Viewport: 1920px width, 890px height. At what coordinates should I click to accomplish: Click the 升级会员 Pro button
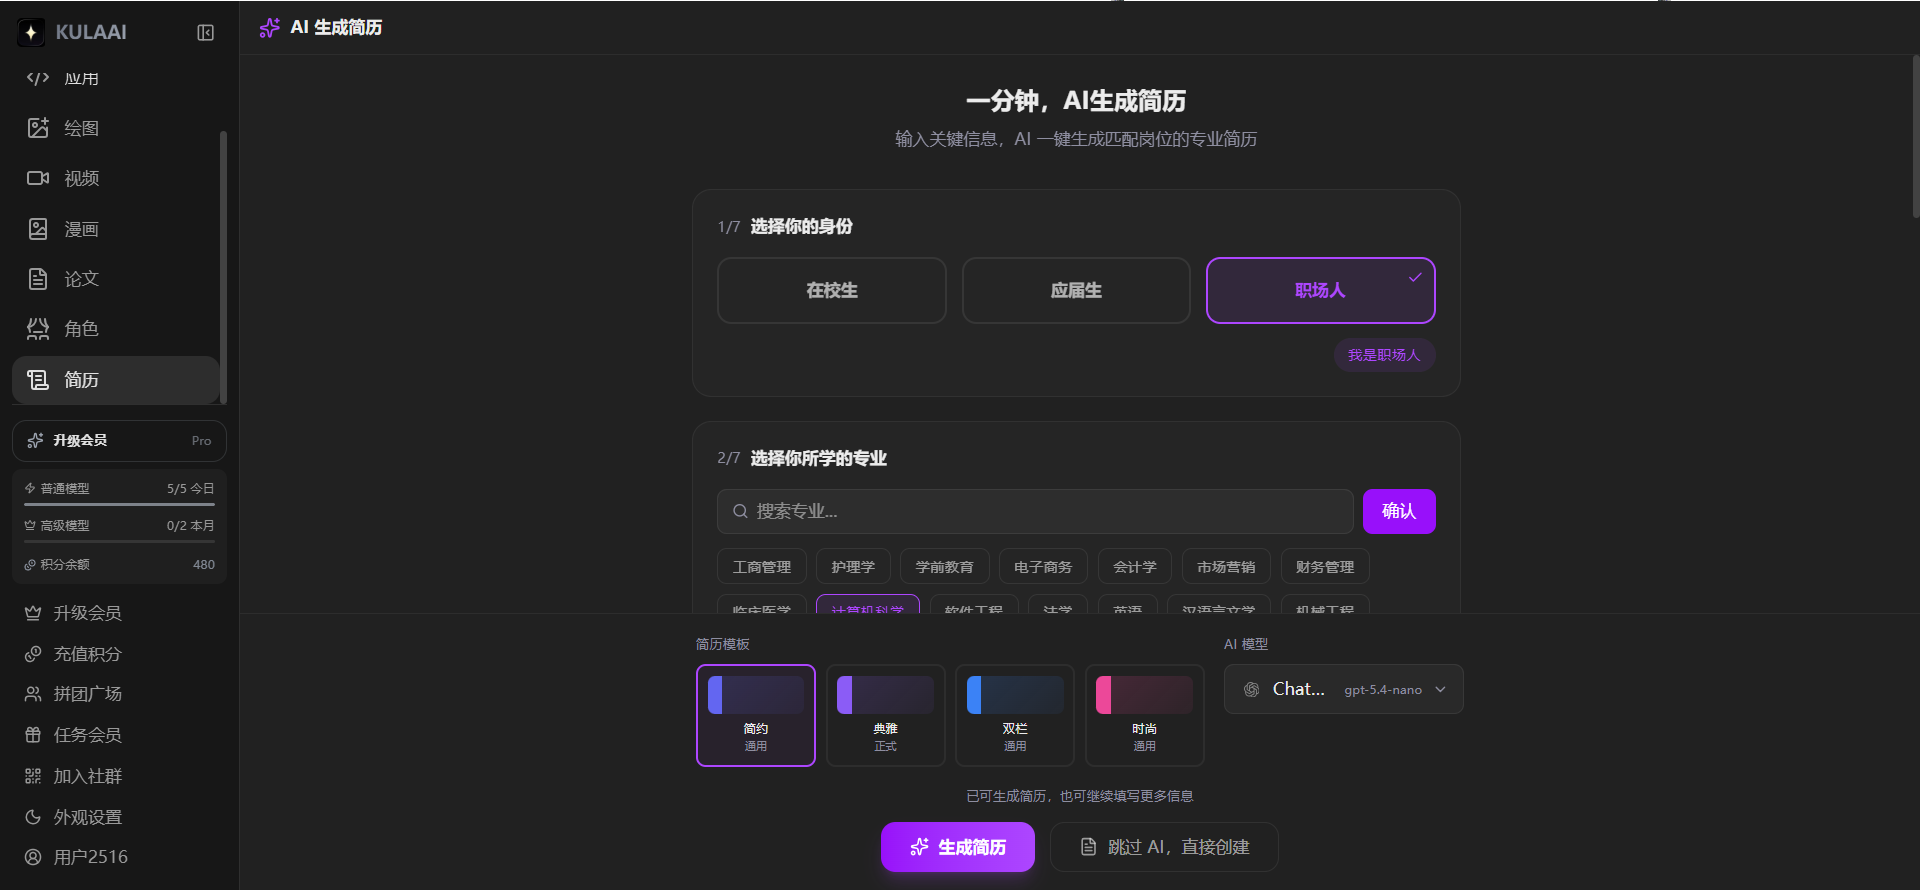pos(119,440)
